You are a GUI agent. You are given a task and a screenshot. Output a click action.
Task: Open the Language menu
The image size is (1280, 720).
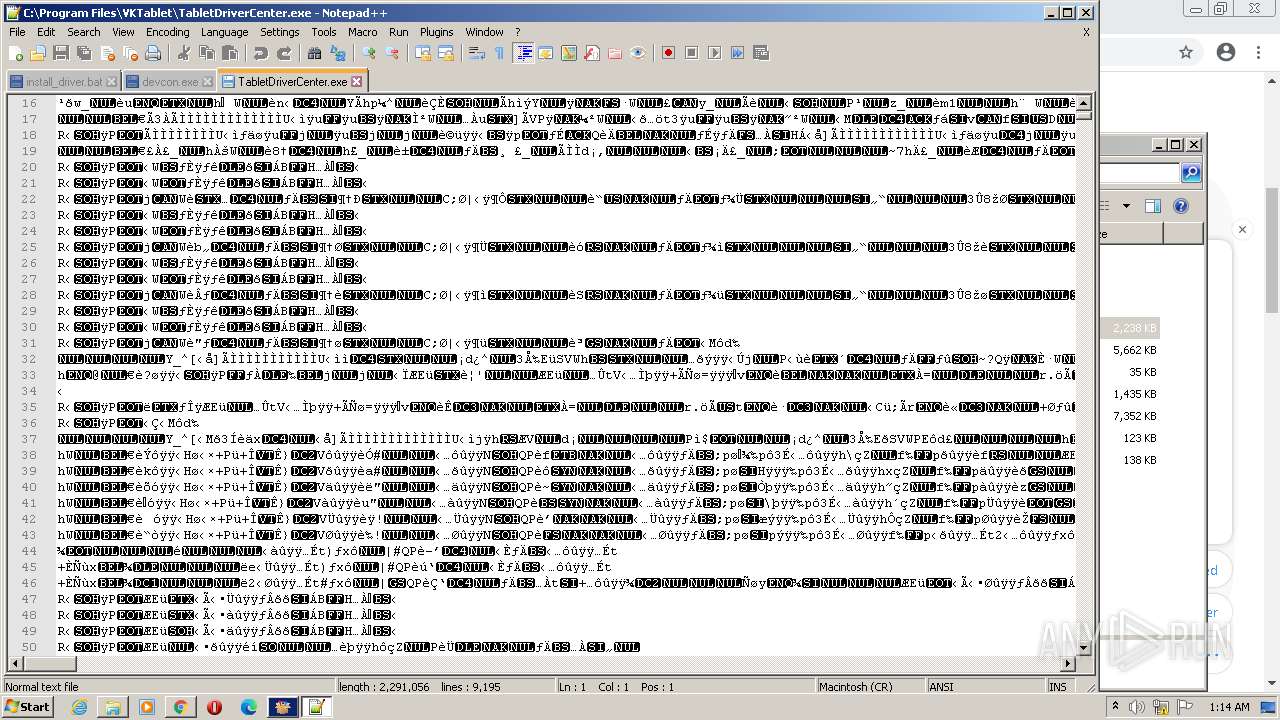(224, 32)
